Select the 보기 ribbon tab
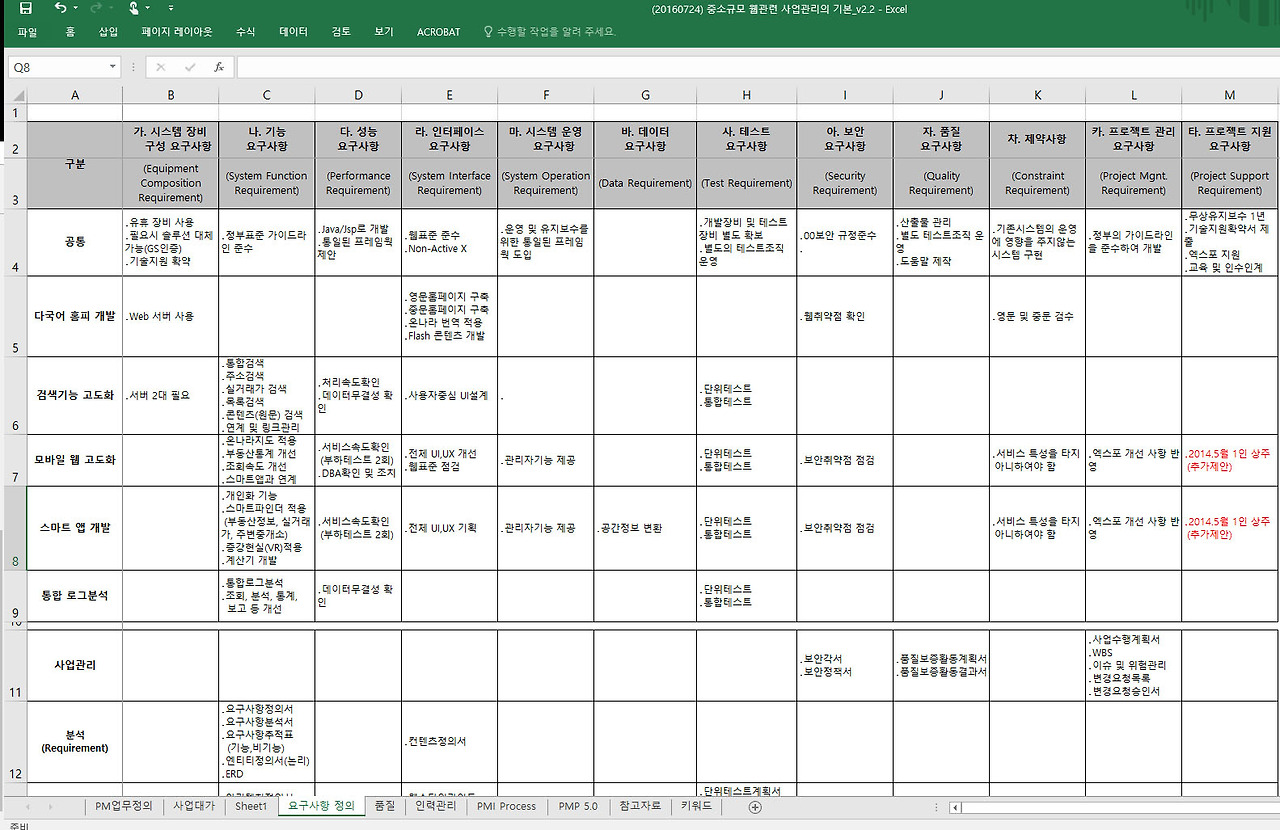The height and width of the screenshot is (830, 1280). pos(384,32)
